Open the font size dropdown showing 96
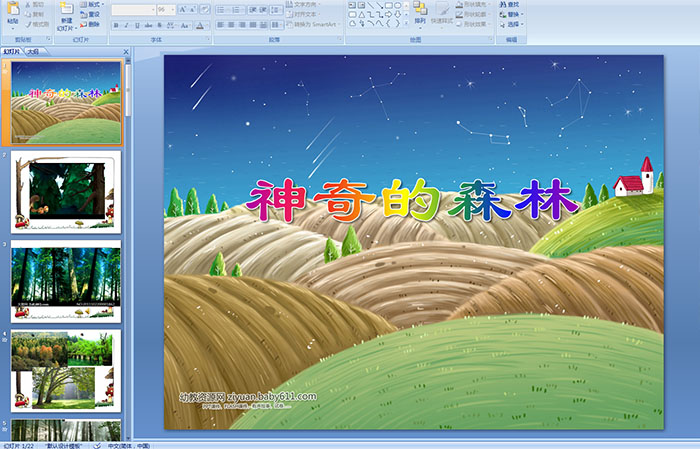Image resolution: width=700 pixels, height=449 pixels. coord(173,10)
